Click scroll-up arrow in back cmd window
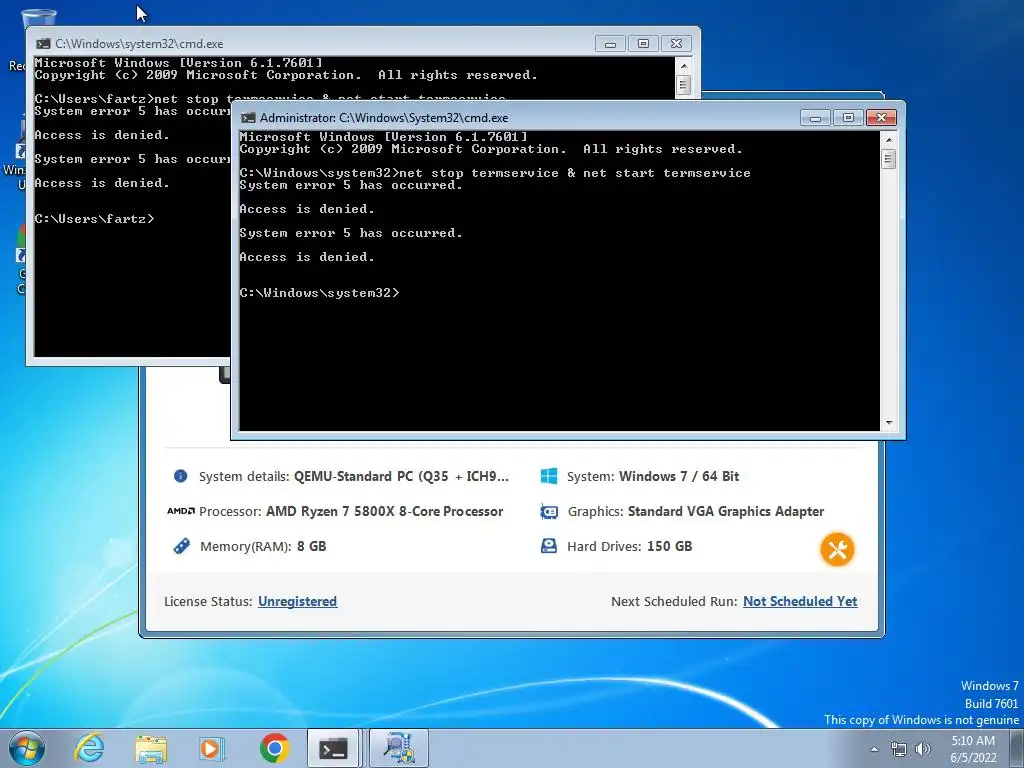 coord(683,65)
